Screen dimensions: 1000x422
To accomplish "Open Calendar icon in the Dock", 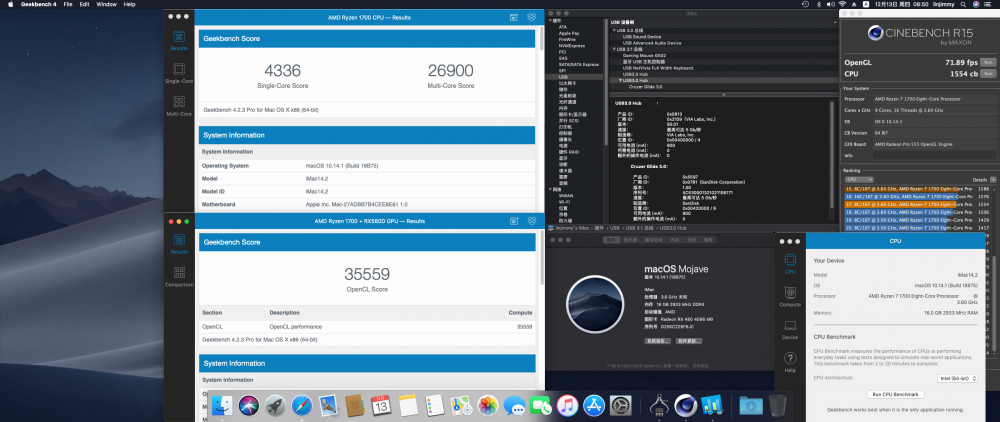I will pos(381,404).
